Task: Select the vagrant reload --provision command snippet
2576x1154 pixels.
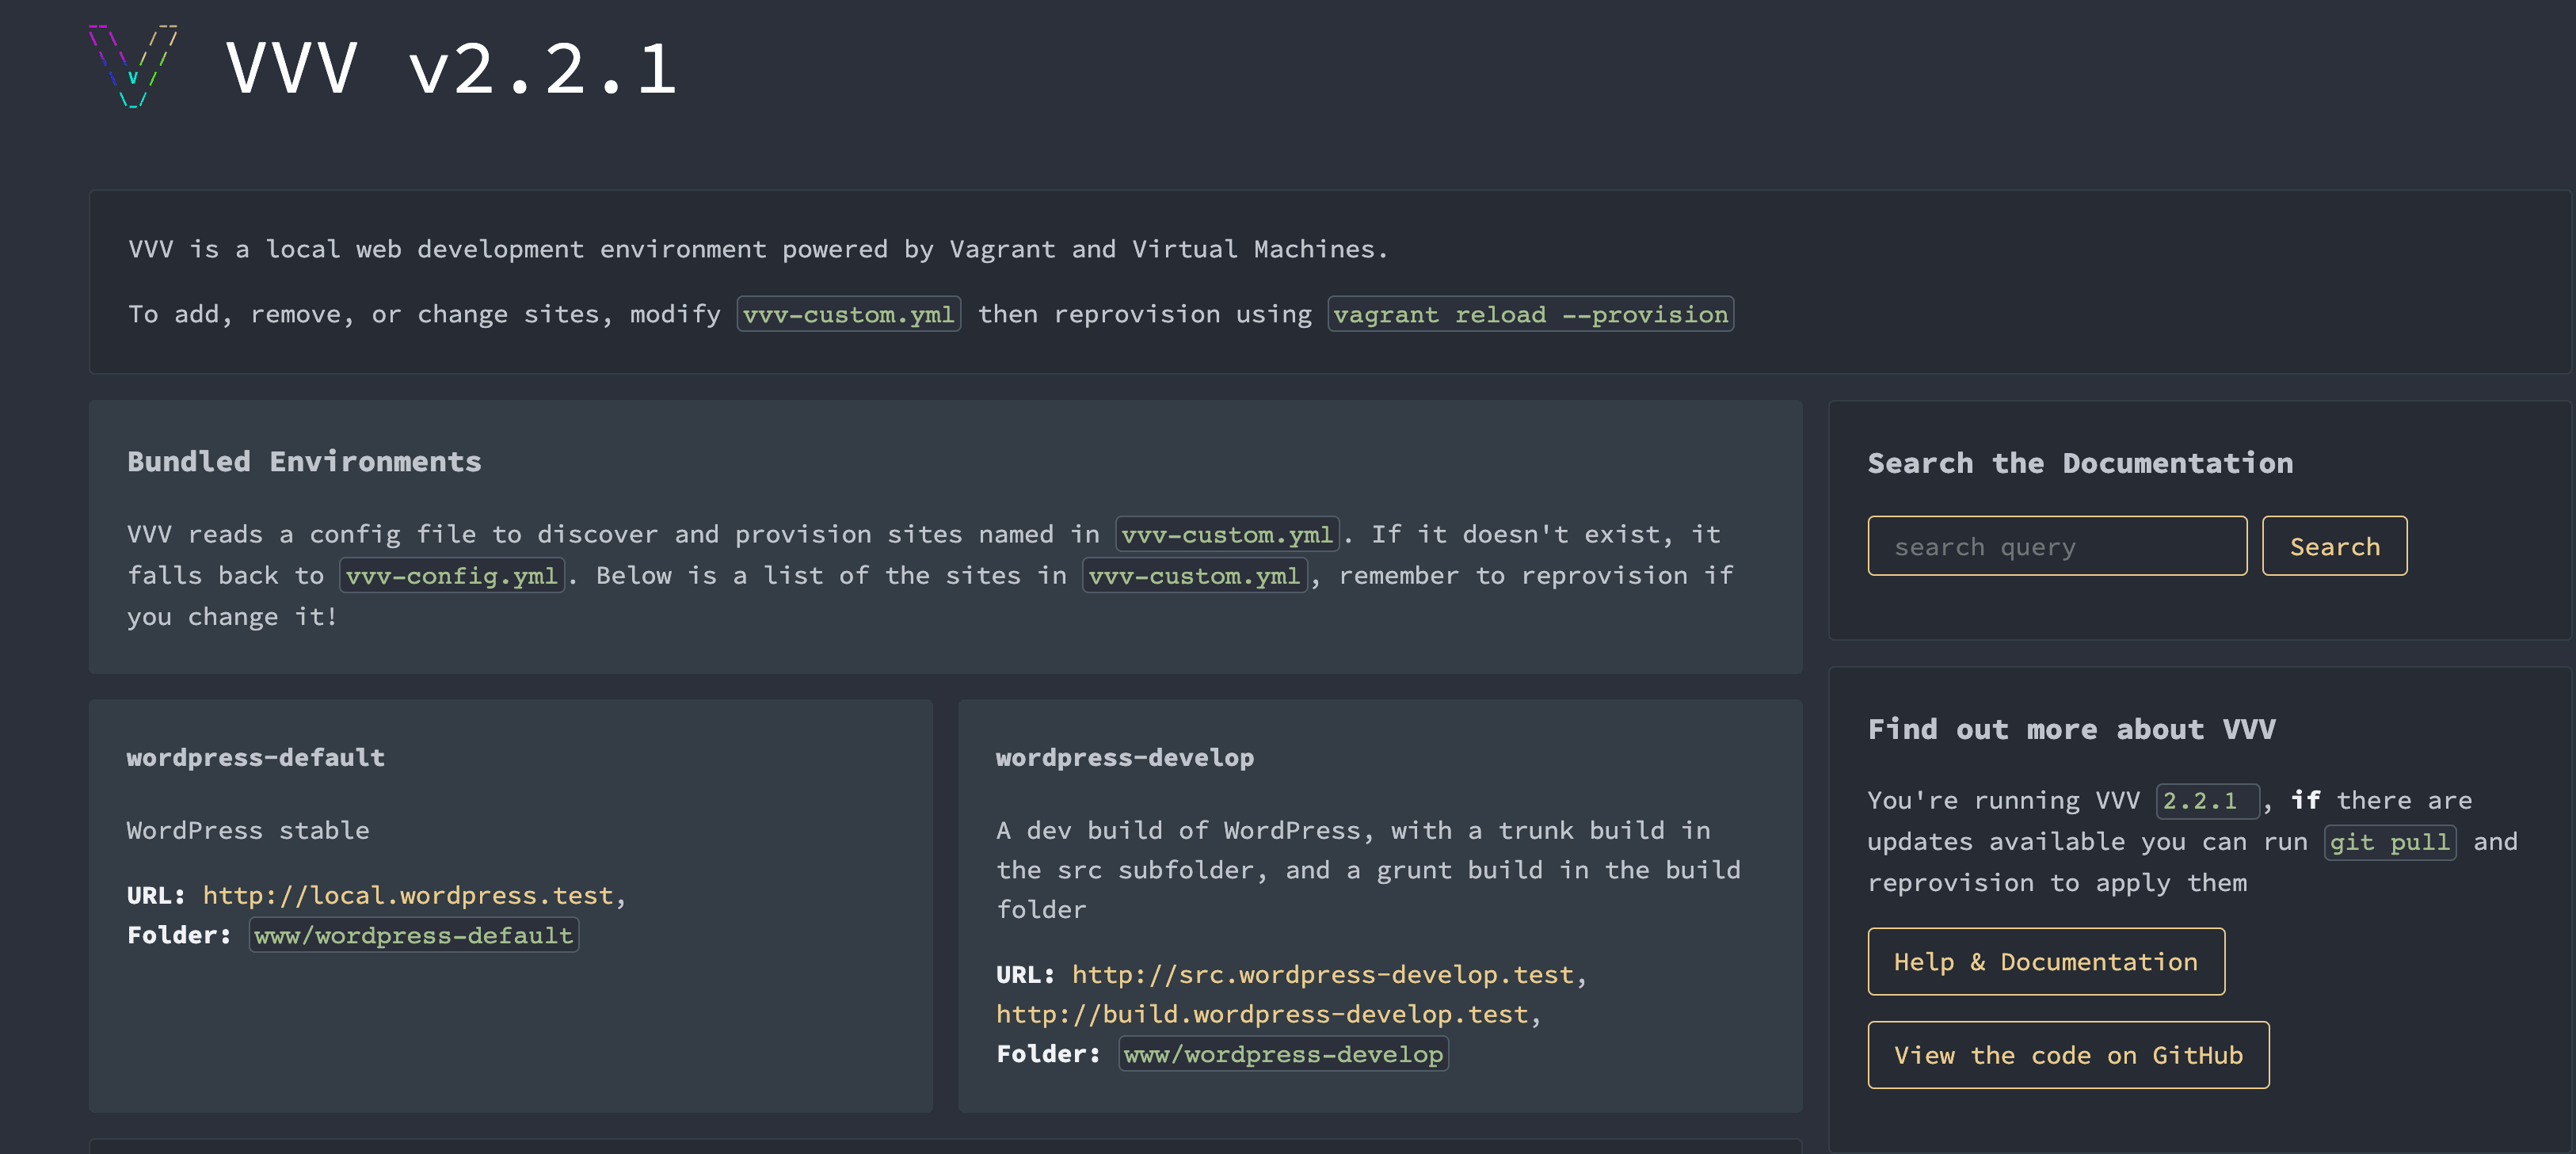Action: coord(1530,313)
